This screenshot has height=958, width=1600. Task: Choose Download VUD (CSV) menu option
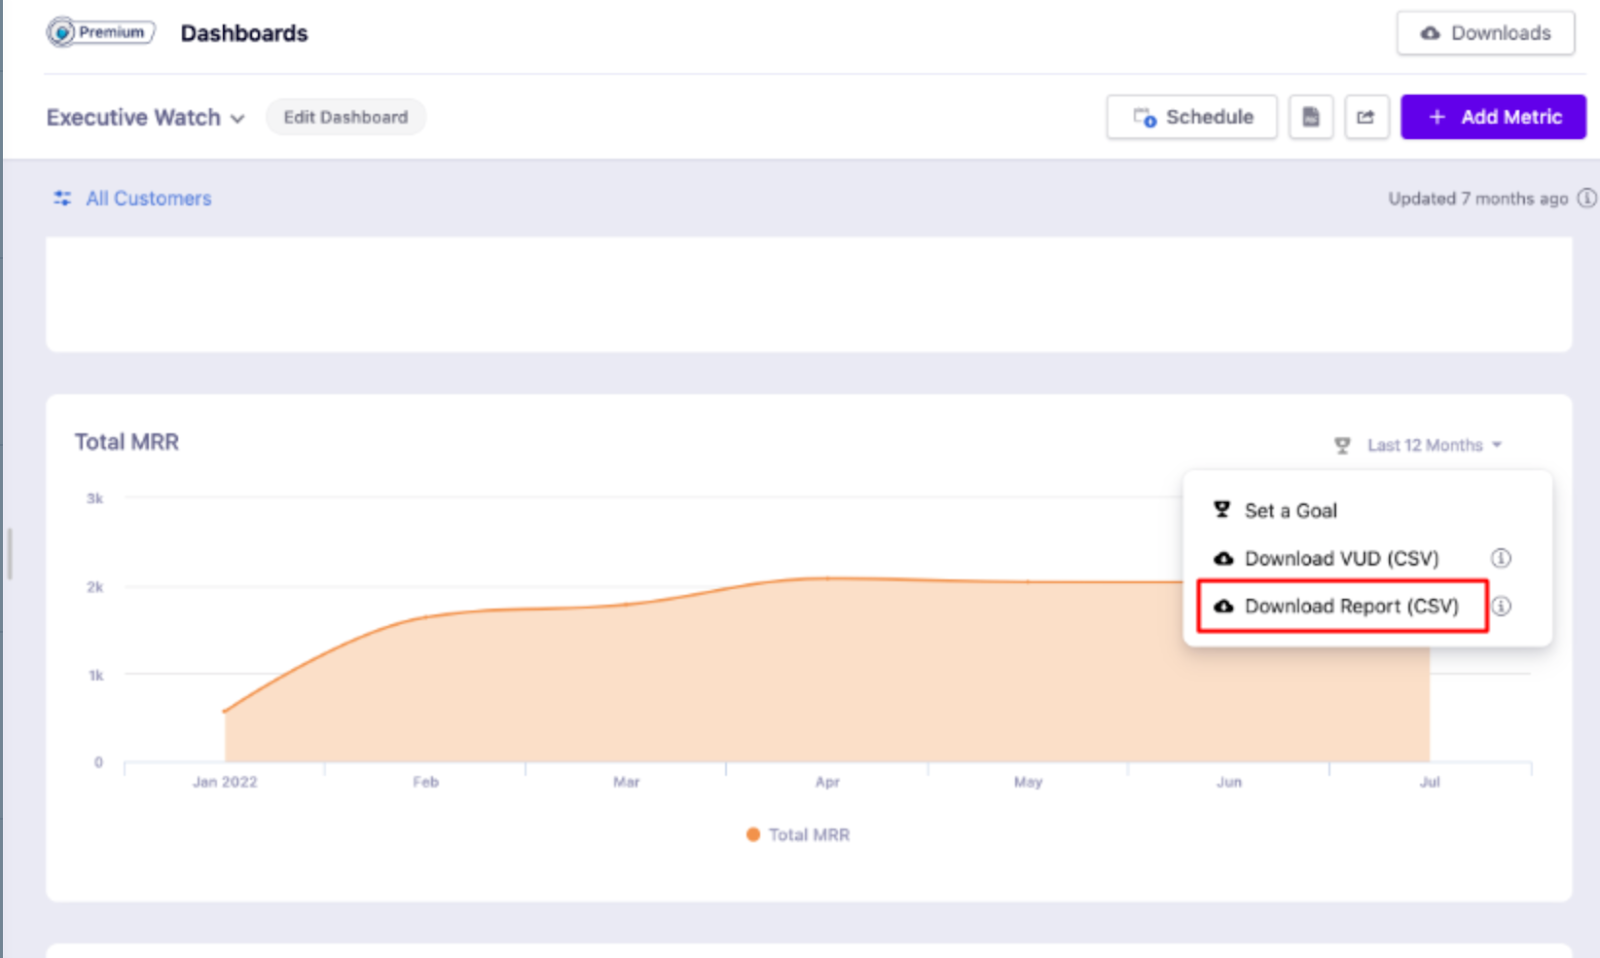click(x=1341, y=559)
